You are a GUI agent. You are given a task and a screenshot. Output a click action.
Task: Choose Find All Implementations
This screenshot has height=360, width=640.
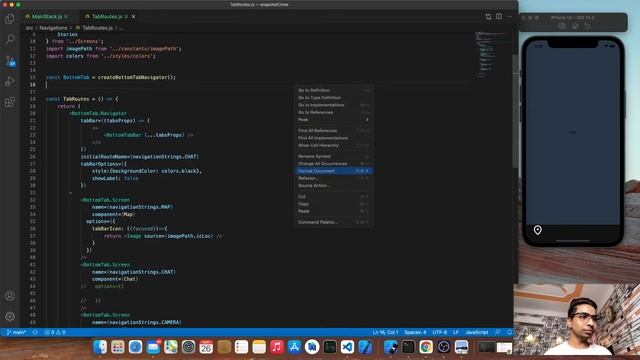[x=333, y=138]
